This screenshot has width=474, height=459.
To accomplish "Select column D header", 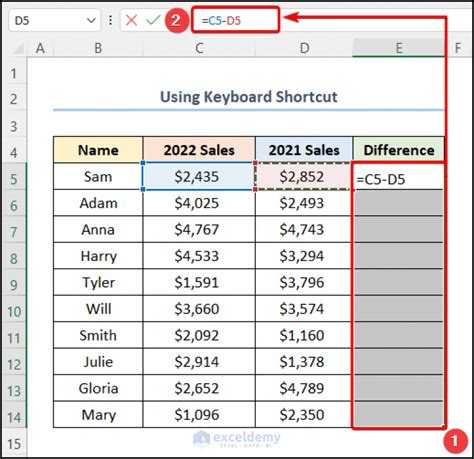I will [304, 48].
